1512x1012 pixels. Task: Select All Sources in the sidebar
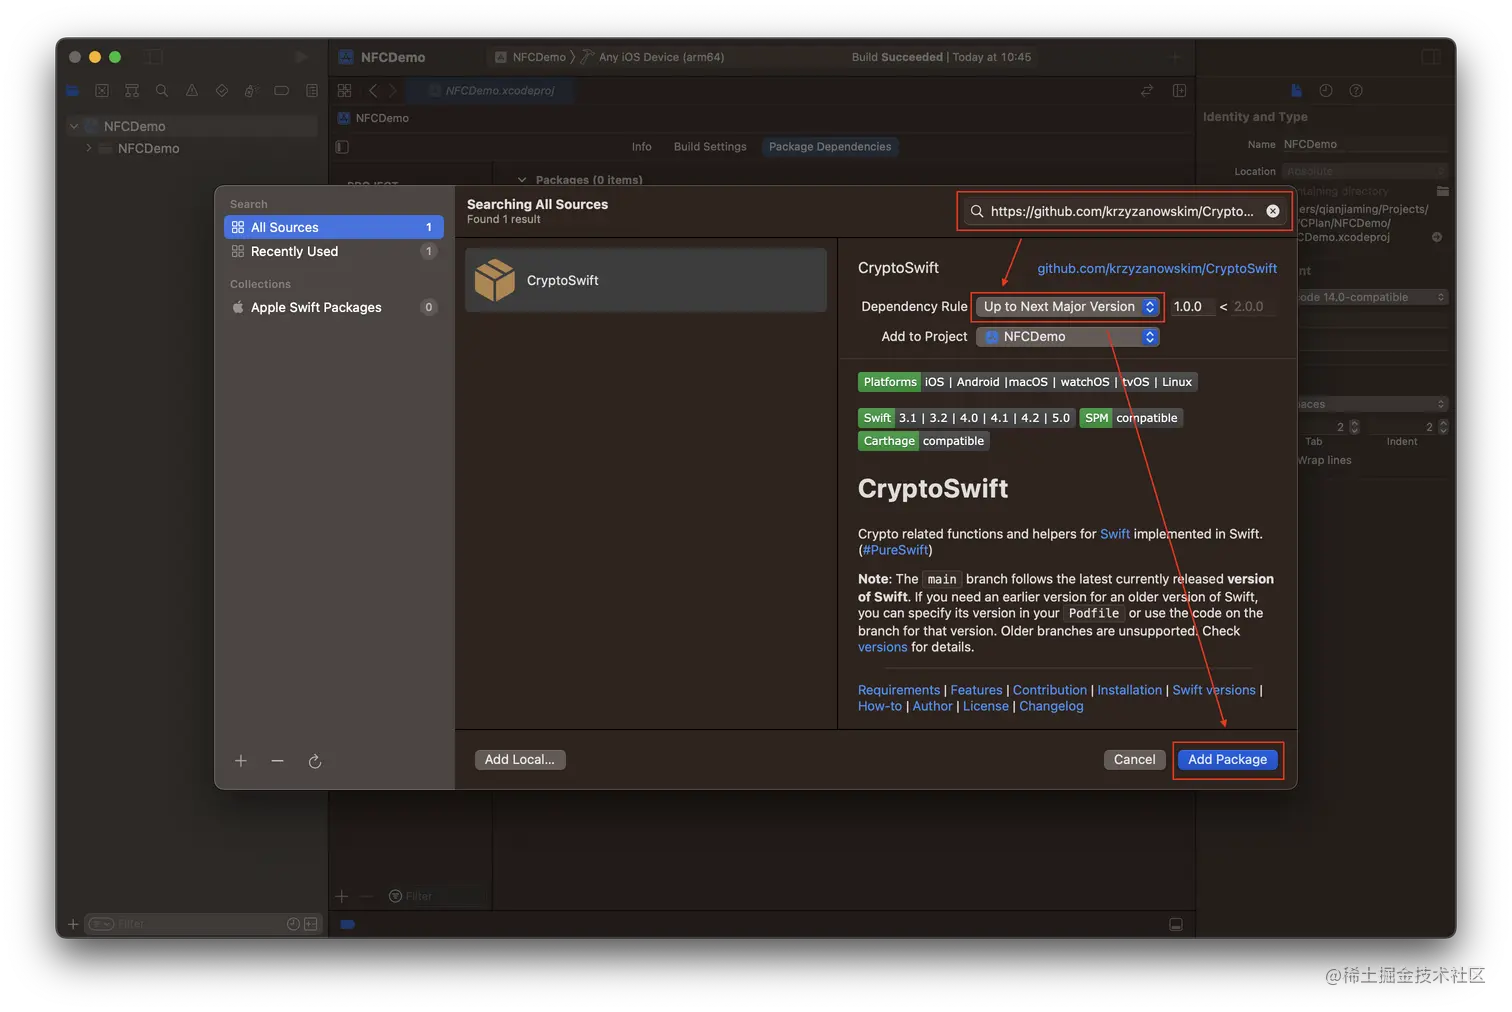[334, 227]
